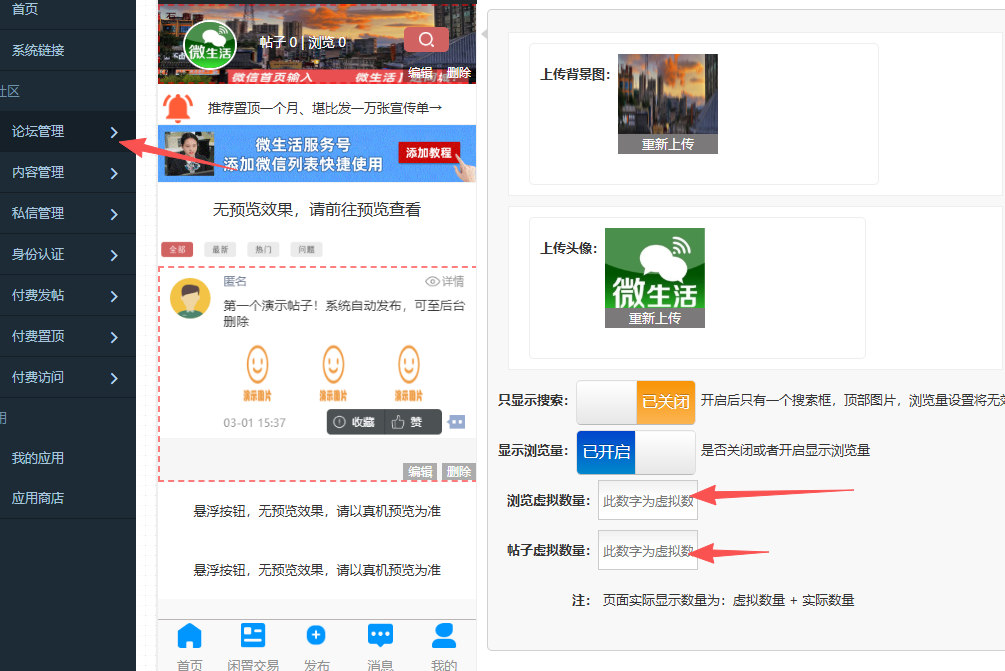Image resolution: width=1005 pixels, height=671 pixels.
Task: Click the post's more-options icon beside 赞
Action: (457, 422)
